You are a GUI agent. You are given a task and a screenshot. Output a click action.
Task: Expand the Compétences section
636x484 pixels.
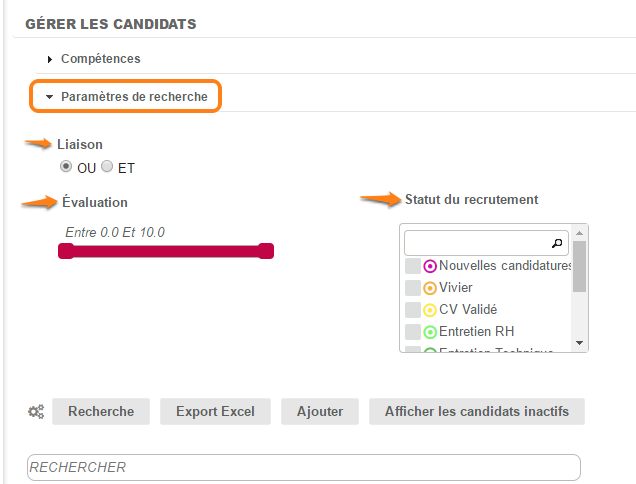tap(100, 59)
